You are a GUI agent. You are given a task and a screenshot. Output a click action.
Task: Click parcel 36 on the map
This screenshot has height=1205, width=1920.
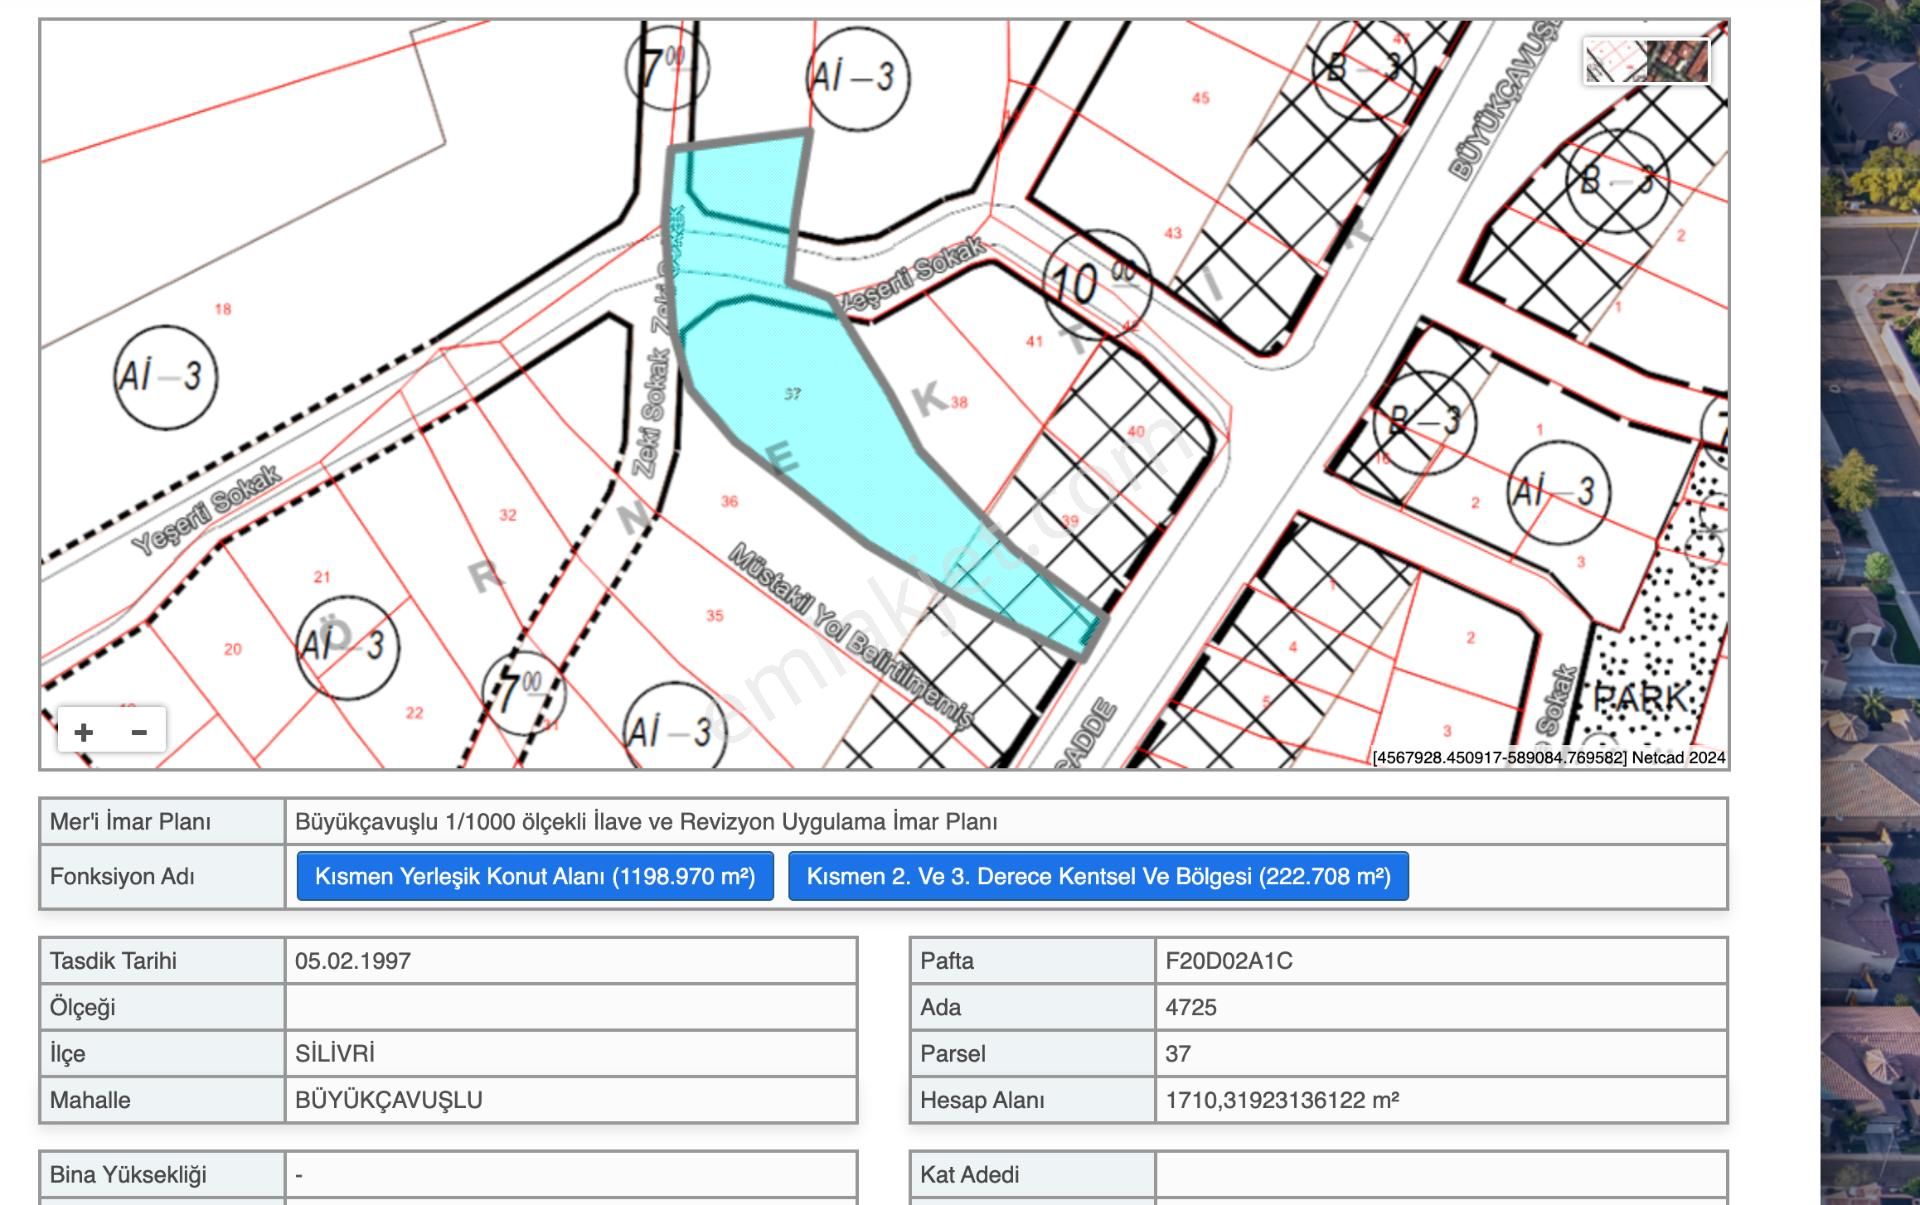[x=729, y=501]
